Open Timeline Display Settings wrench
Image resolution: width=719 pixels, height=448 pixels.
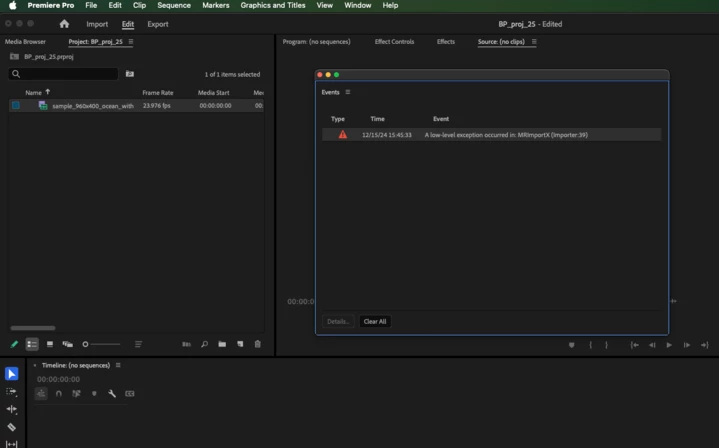click(112, 393)
